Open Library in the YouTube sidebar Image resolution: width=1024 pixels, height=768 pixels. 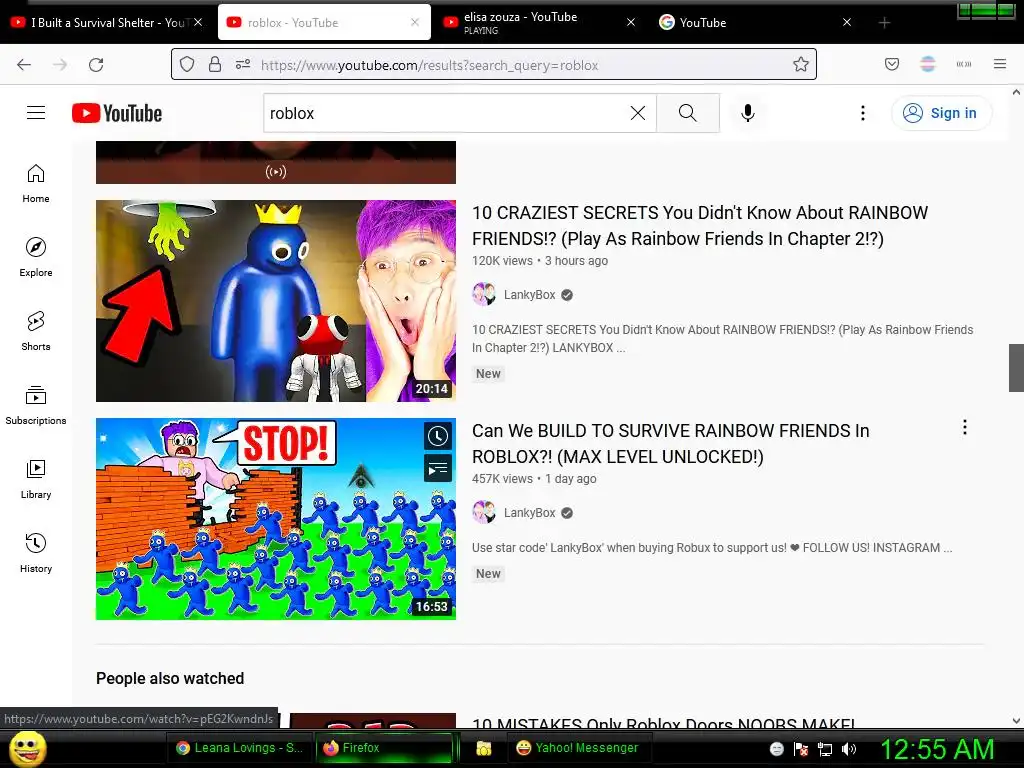click(36, 479)
